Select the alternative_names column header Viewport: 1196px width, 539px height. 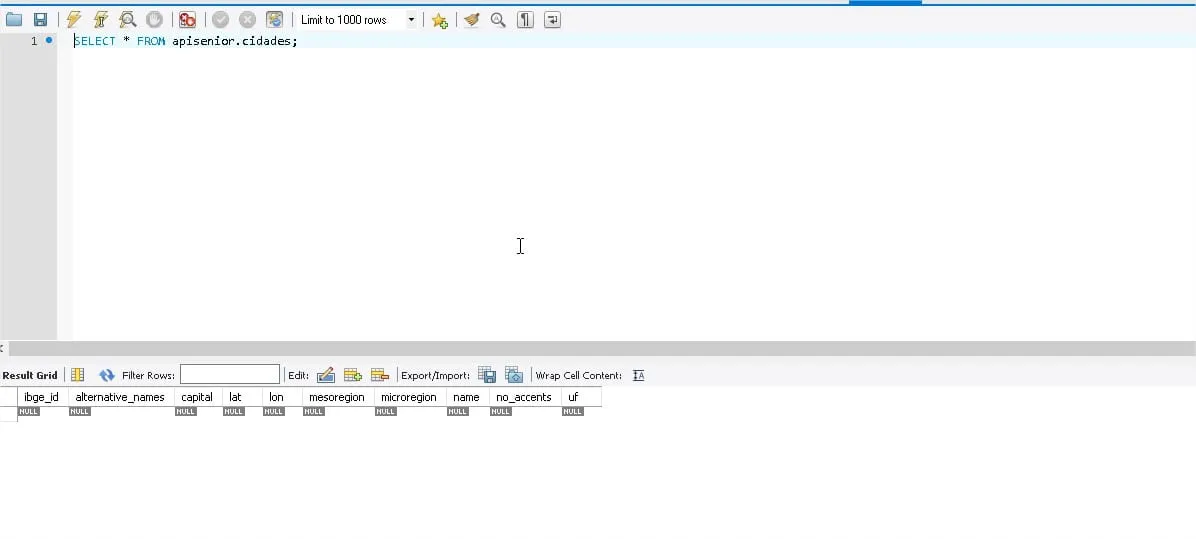click(x=120, y=397)
